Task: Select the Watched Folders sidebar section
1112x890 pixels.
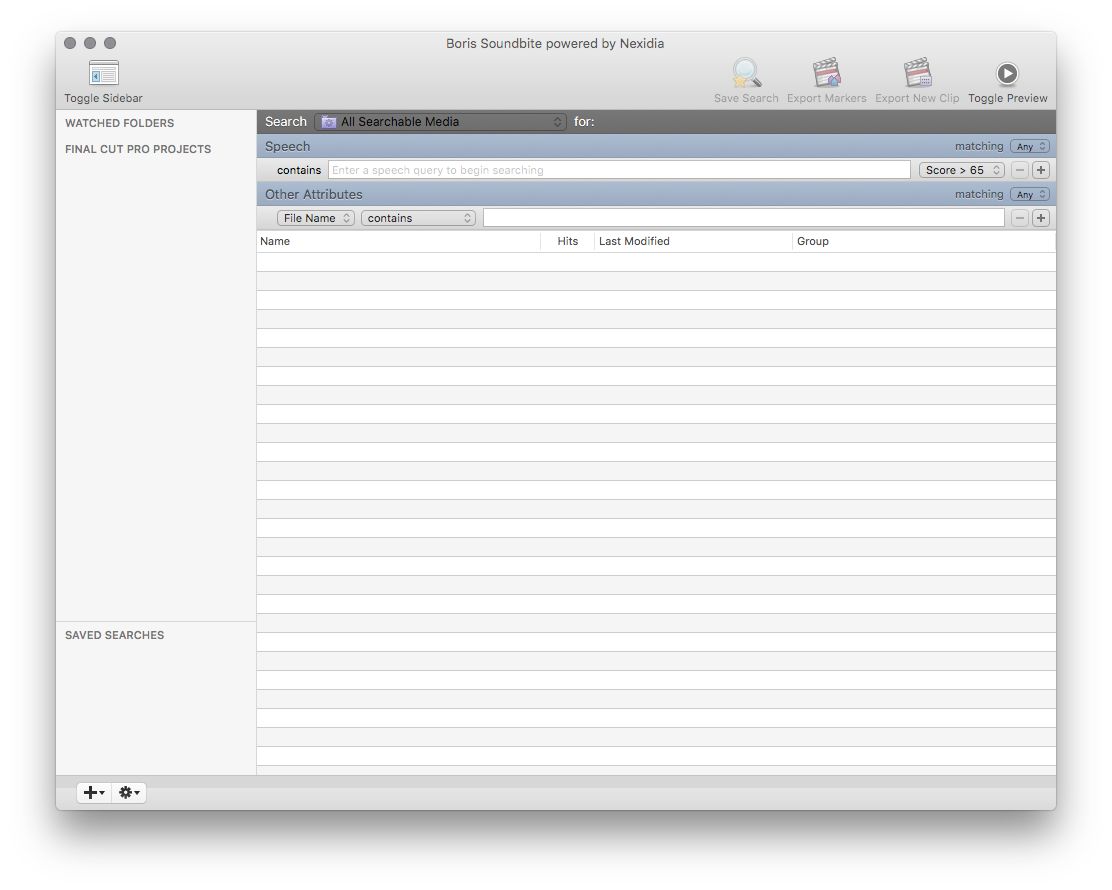Action: pyautogui.click(x=119, y=123)
